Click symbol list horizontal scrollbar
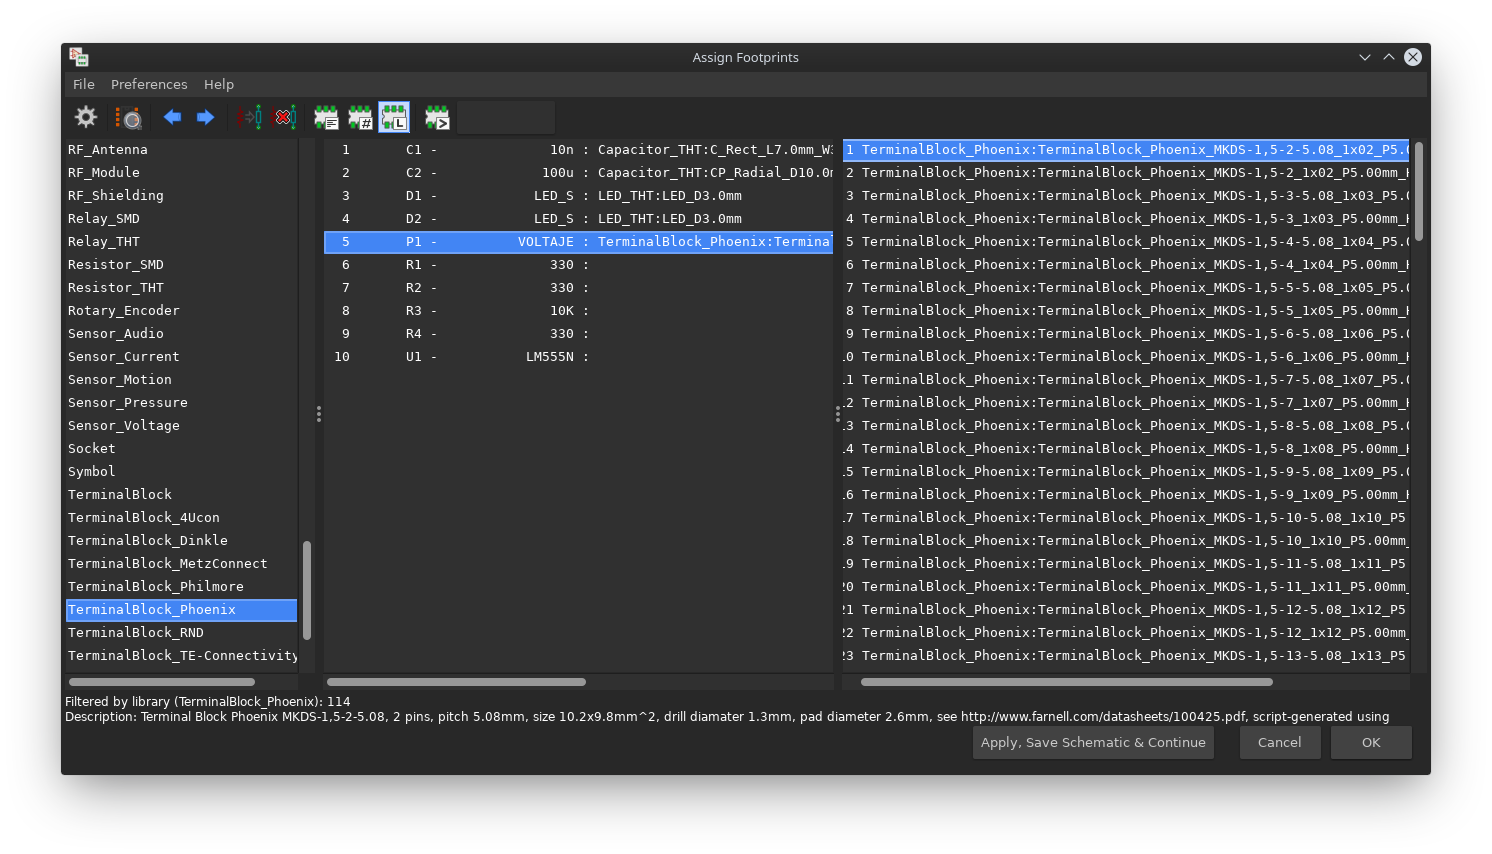 click(457, 682)
